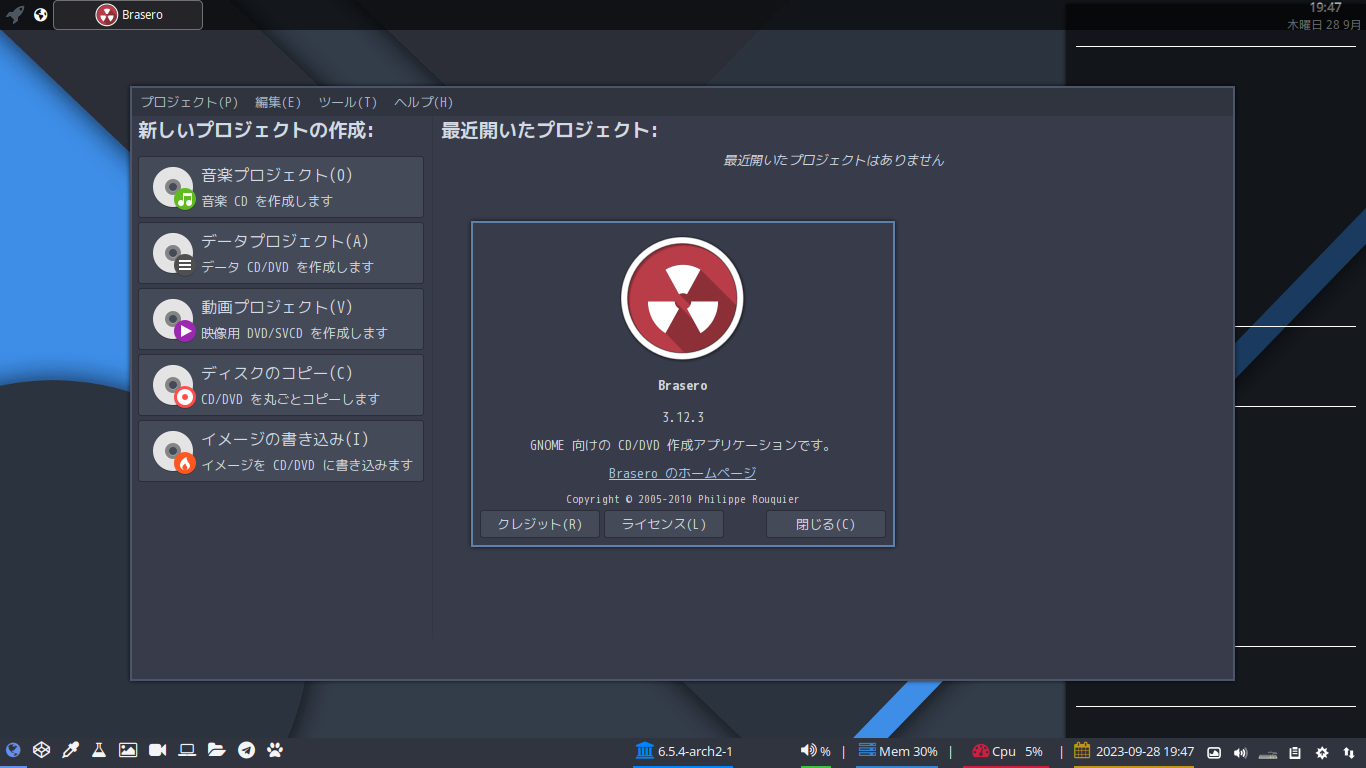Open the Tools (ツール) menu
The image size is (1366, 768).
348,102
